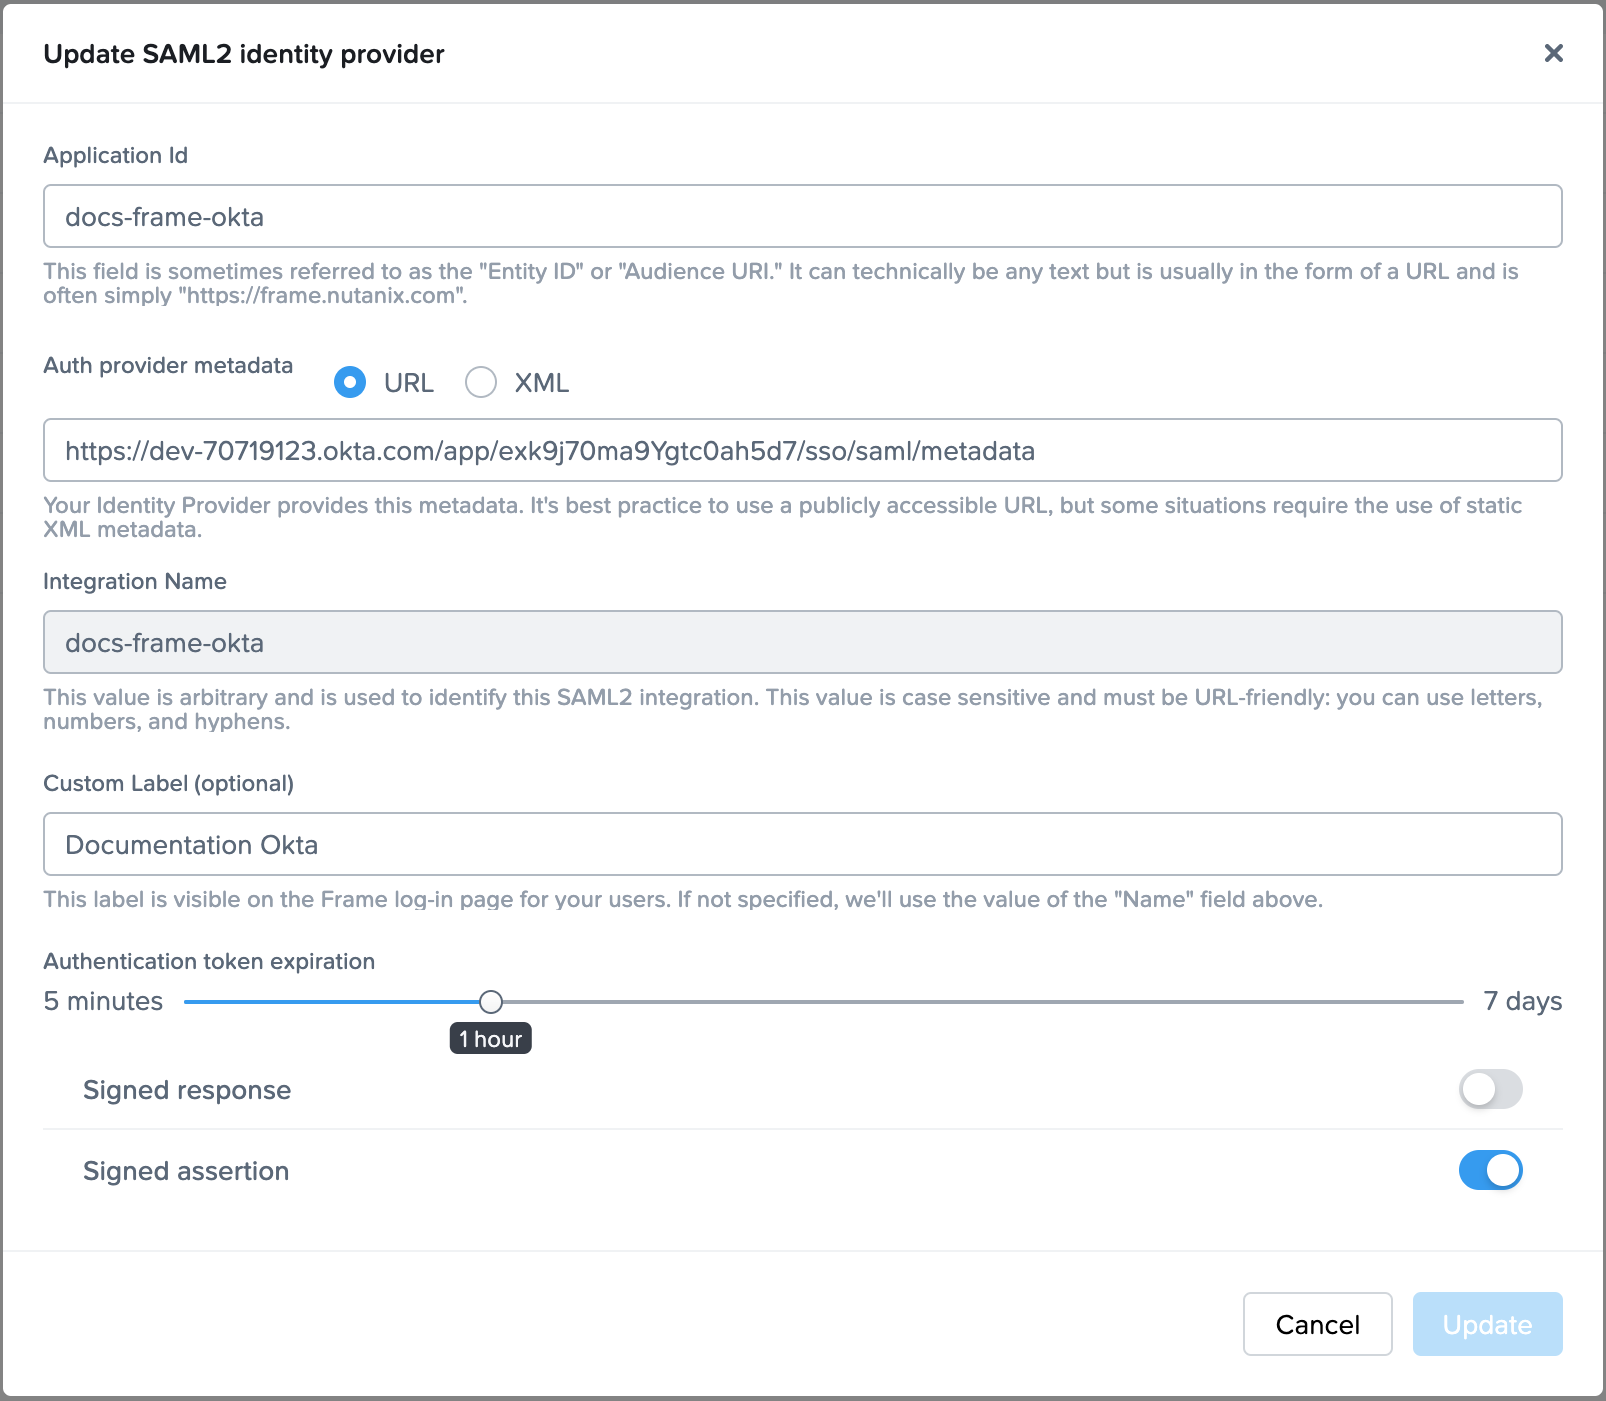
Task: Select the XML radio button
Action: click(481, 382)
